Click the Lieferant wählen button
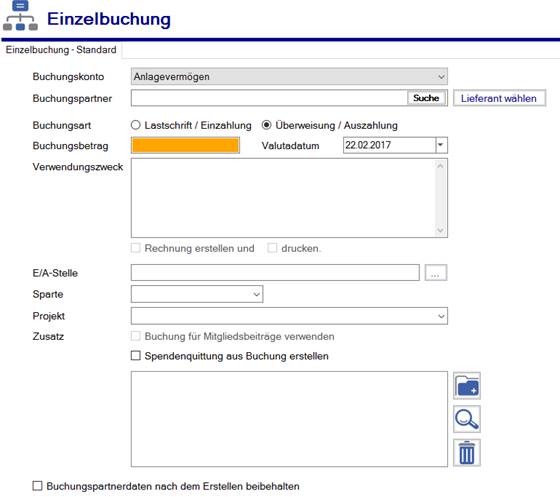Image resolution: width=560 pixels, height=497 pixels. point(499,98)
